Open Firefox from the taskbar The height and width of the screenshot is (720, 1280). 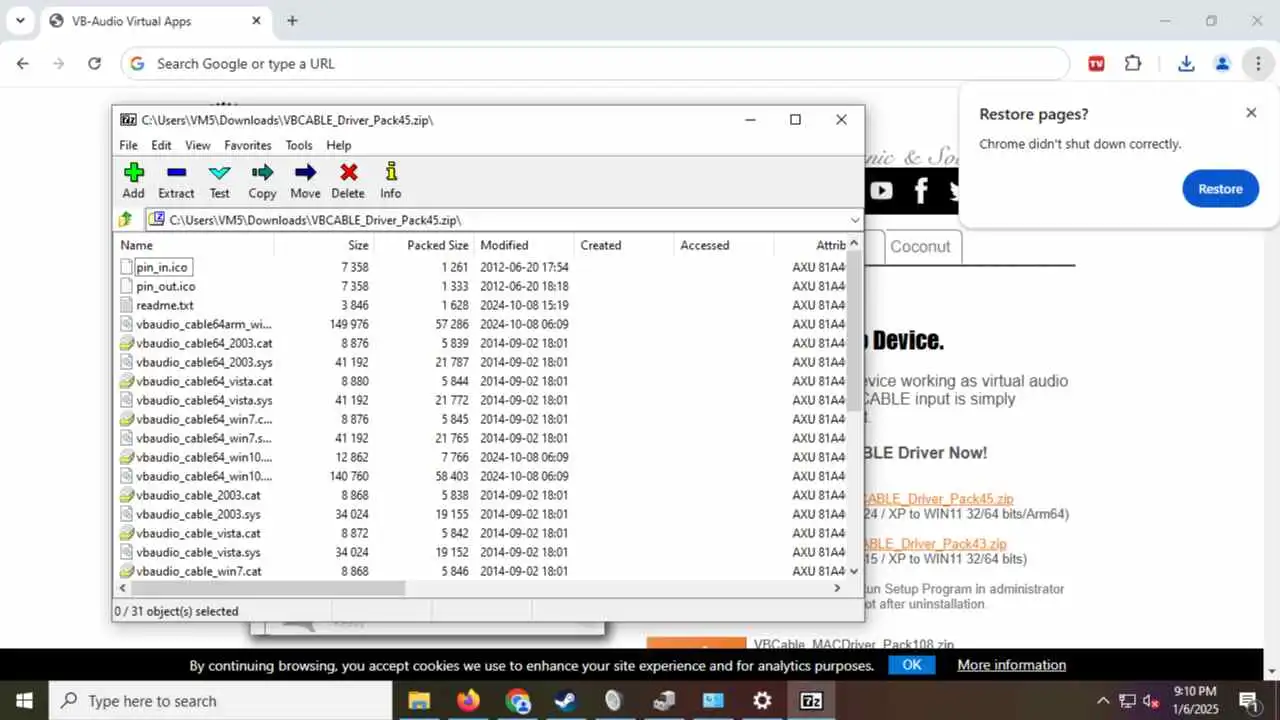(x=468, y=701)
